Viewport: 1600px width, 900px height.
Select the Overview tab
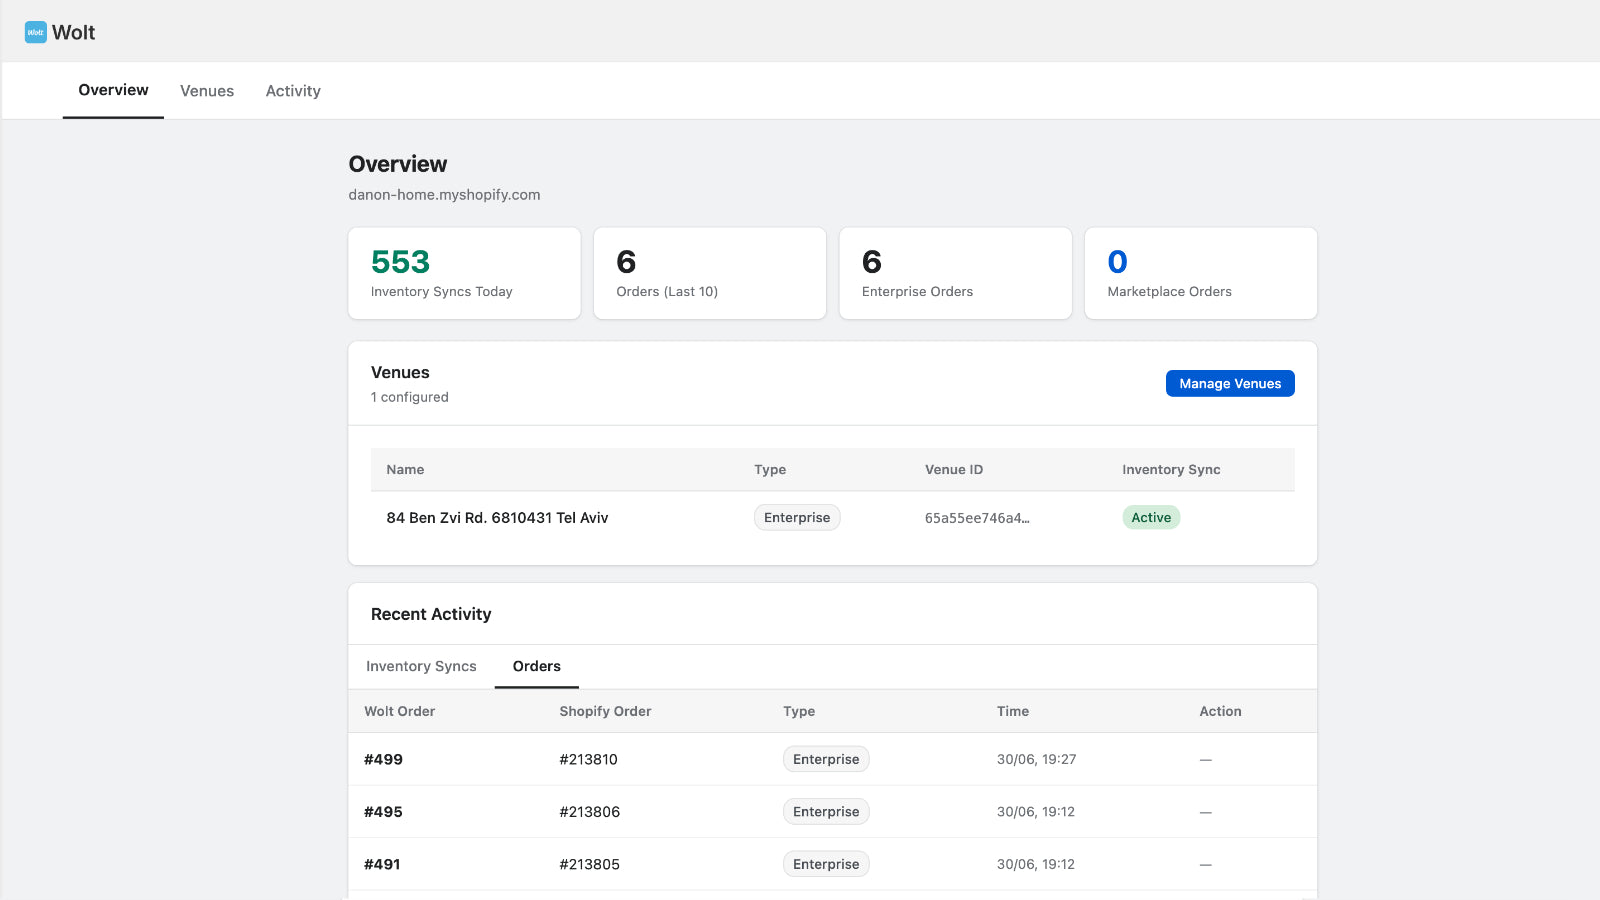pyautogui.click(x=113, y=90)
